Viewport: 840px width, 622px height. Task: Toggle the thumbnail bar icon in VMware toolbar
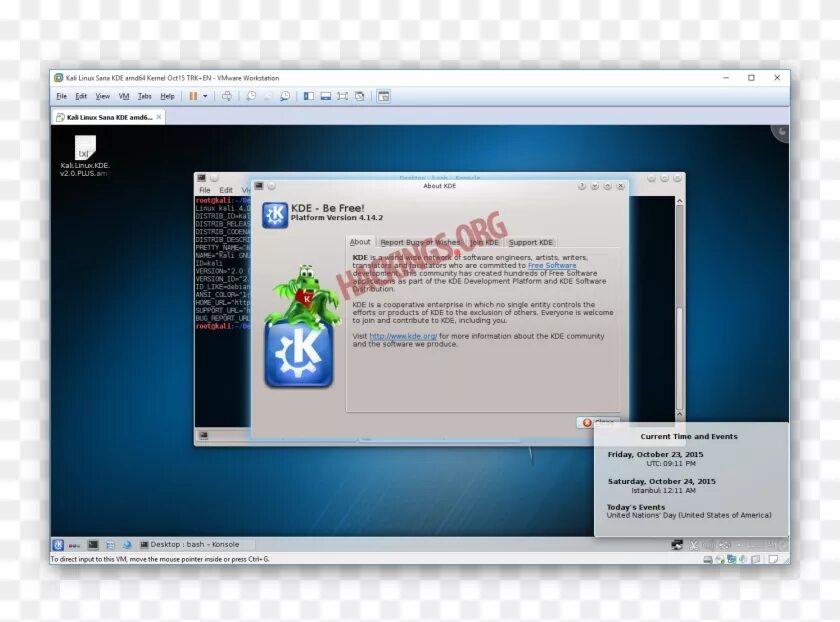pyautogui.click(x=326, y=96)
